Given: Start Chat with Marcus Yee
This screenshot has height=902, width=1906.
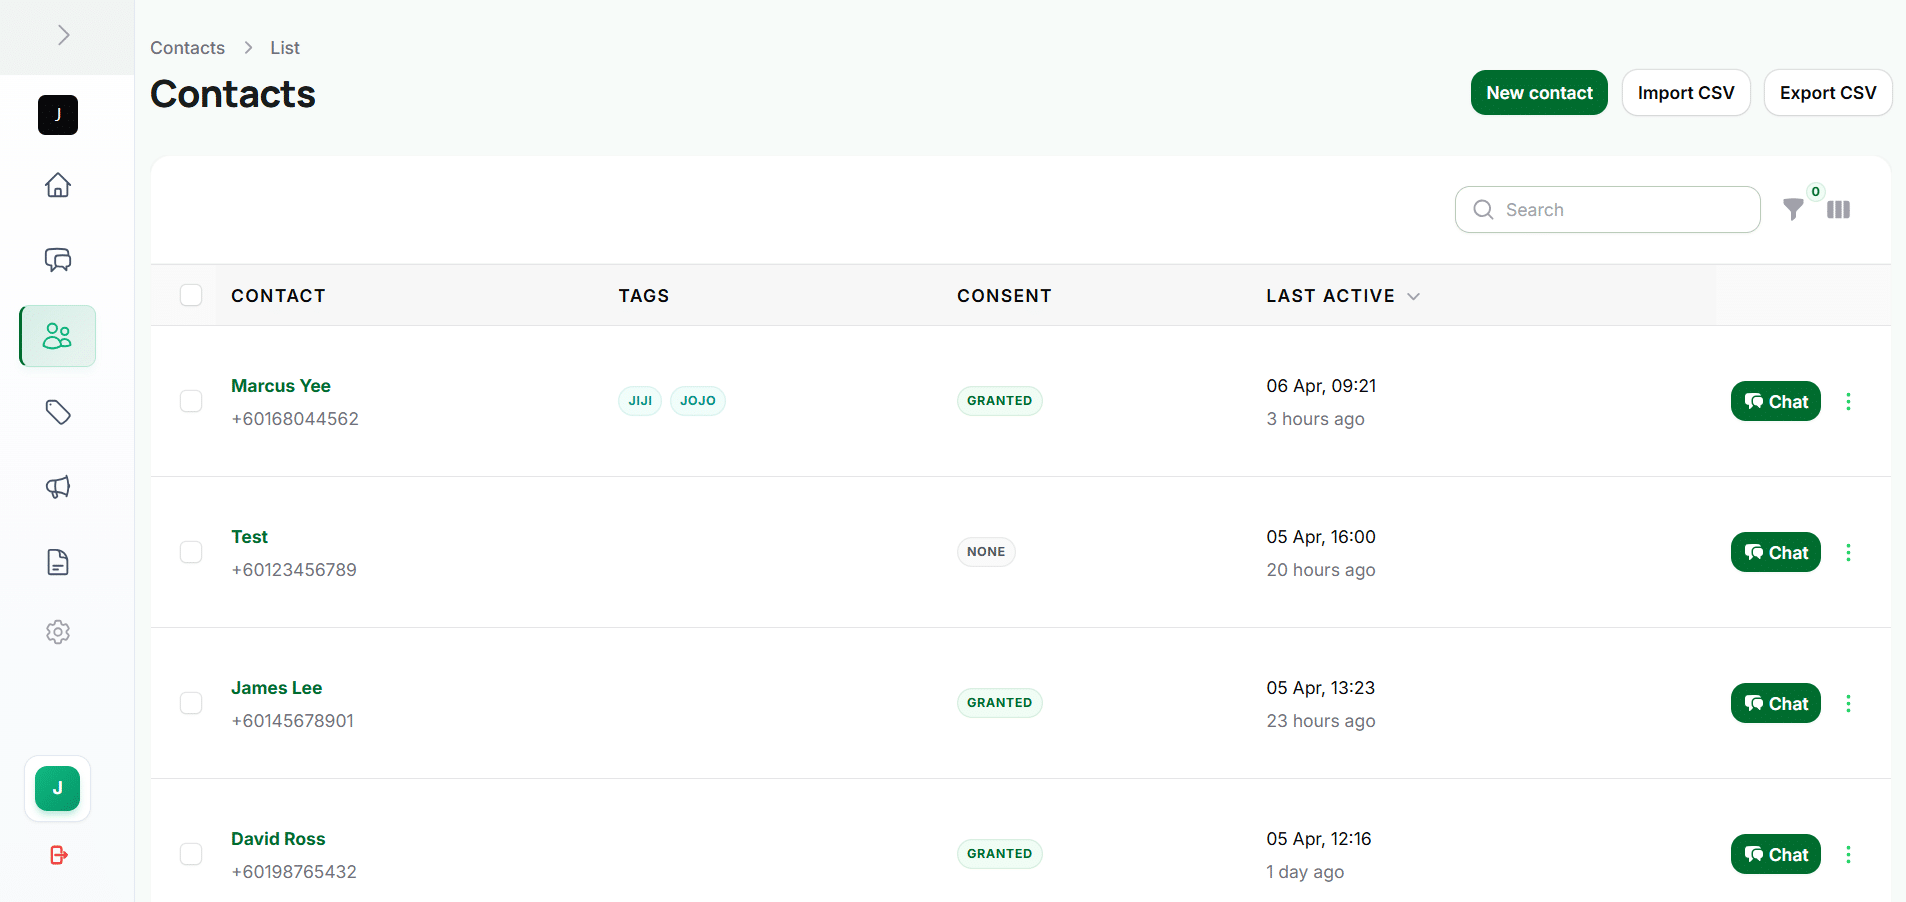Looking at the screenshot, I should tap(1776, 401).
